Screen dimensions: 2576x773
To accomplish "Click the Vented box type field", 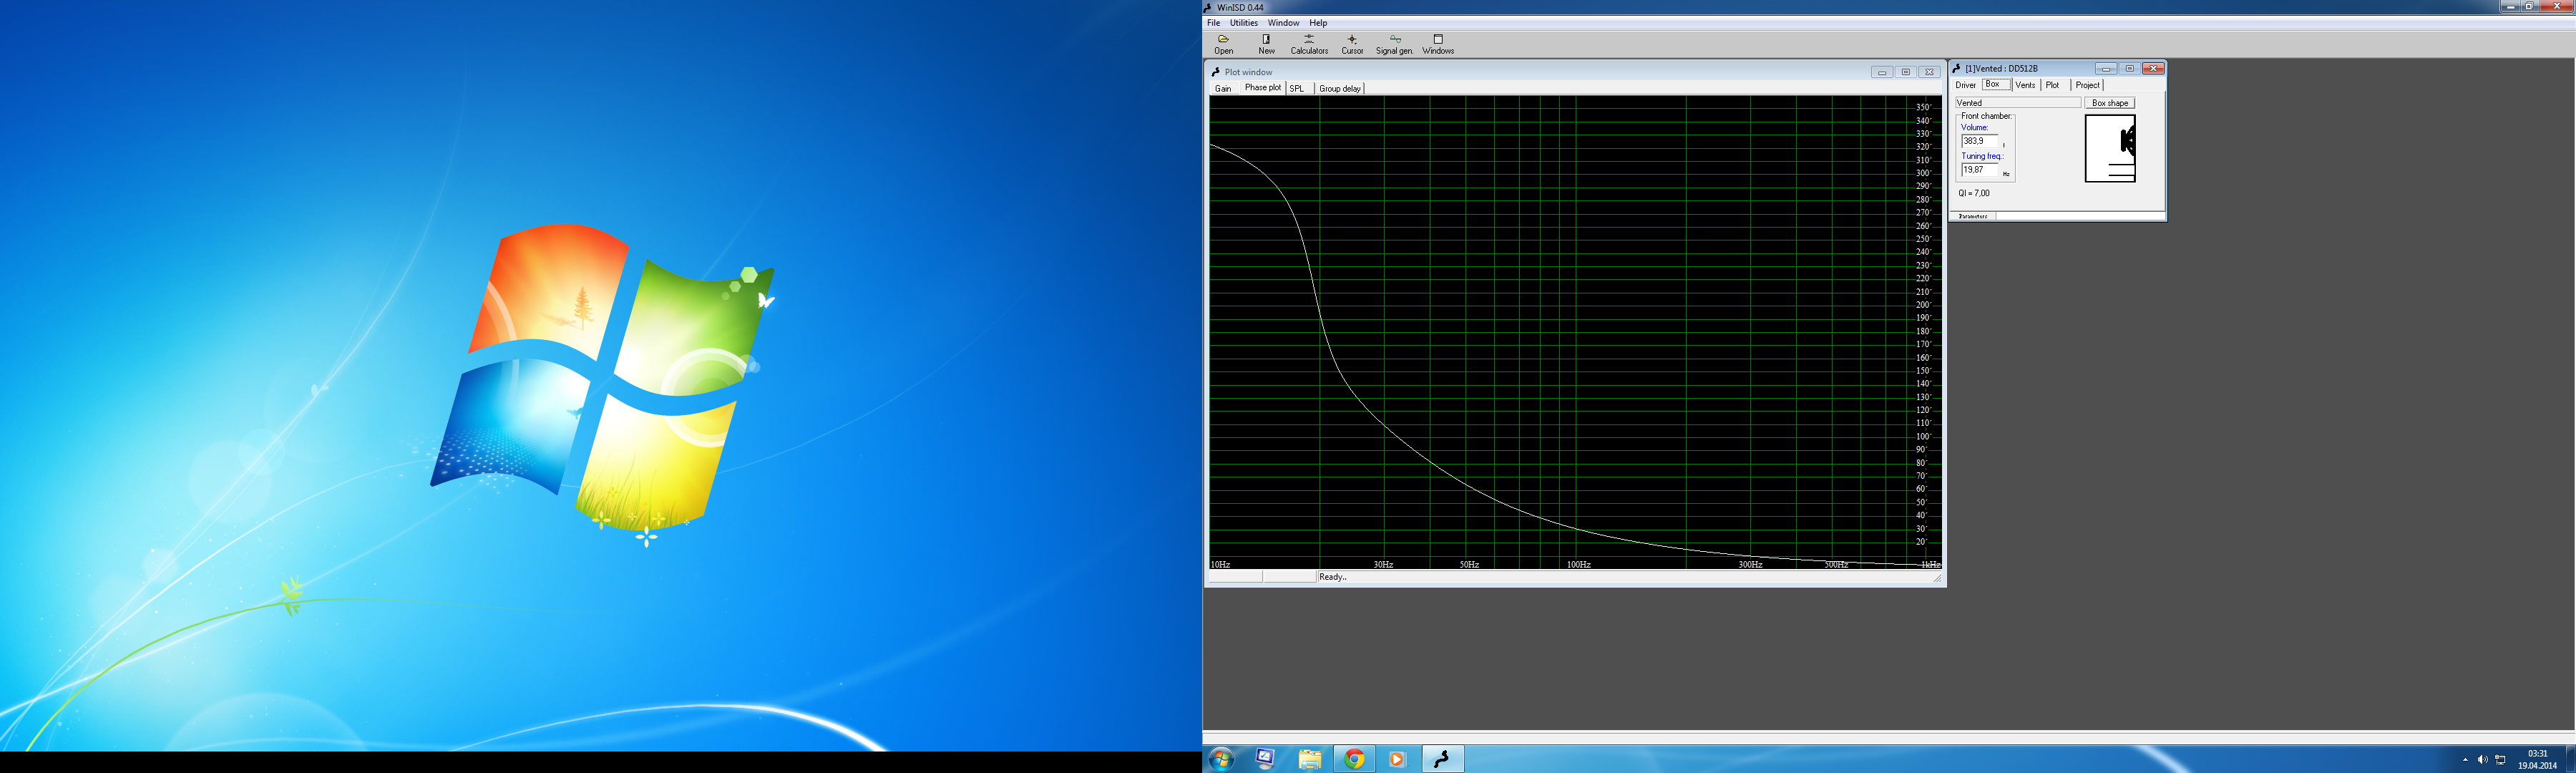I will tap(2018, 103).
